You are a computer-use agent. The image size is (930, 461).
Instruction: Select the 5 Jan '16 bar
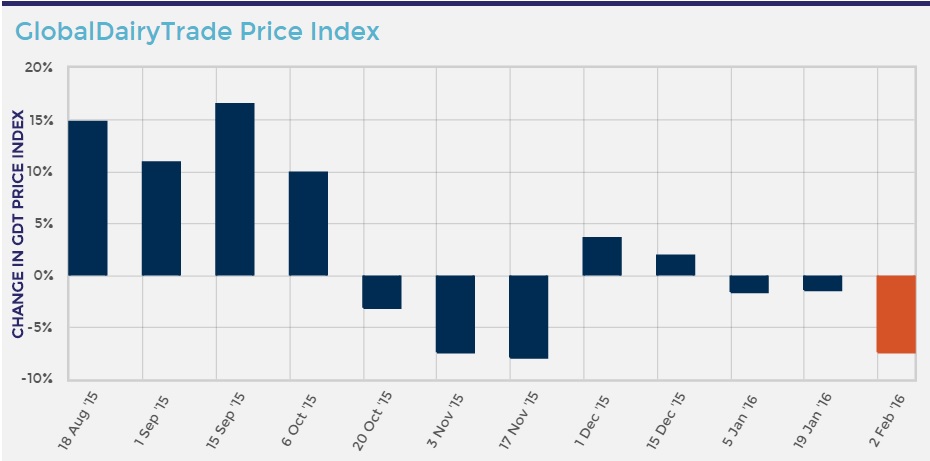click(749, 284)
